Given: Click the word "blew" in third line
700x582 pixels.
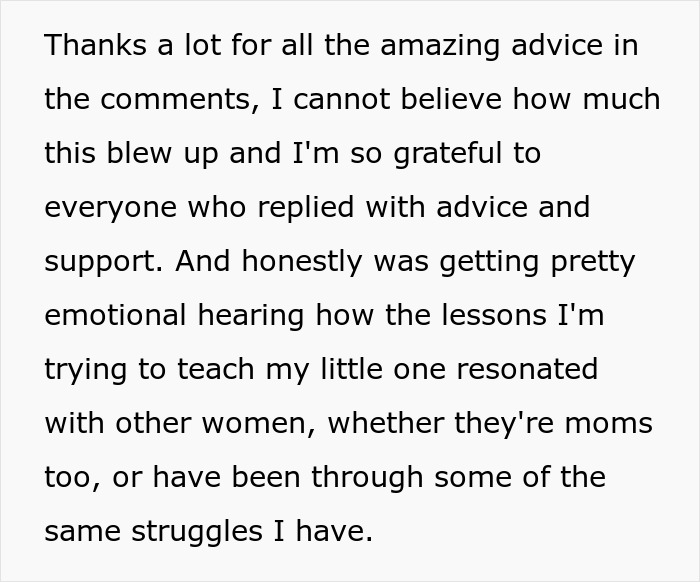Looking at the screenshot, I should pyautogui.click(x=139, y=153).
